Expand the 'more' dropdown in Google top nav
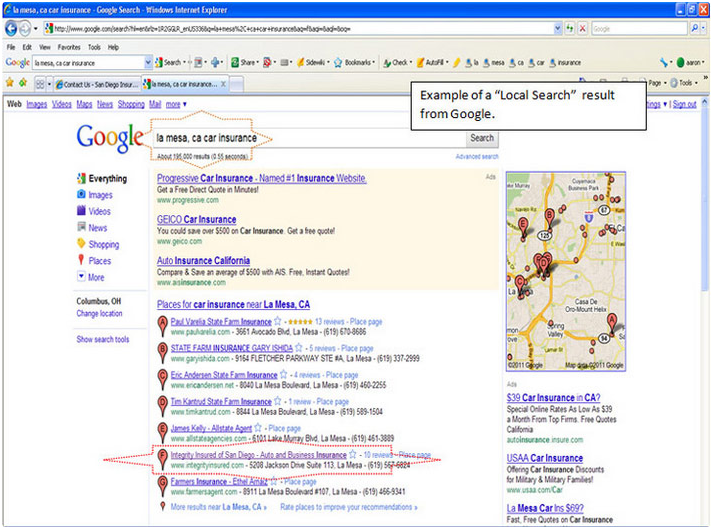The height and width of the screenshot is (529, 713). coord(176,104)
